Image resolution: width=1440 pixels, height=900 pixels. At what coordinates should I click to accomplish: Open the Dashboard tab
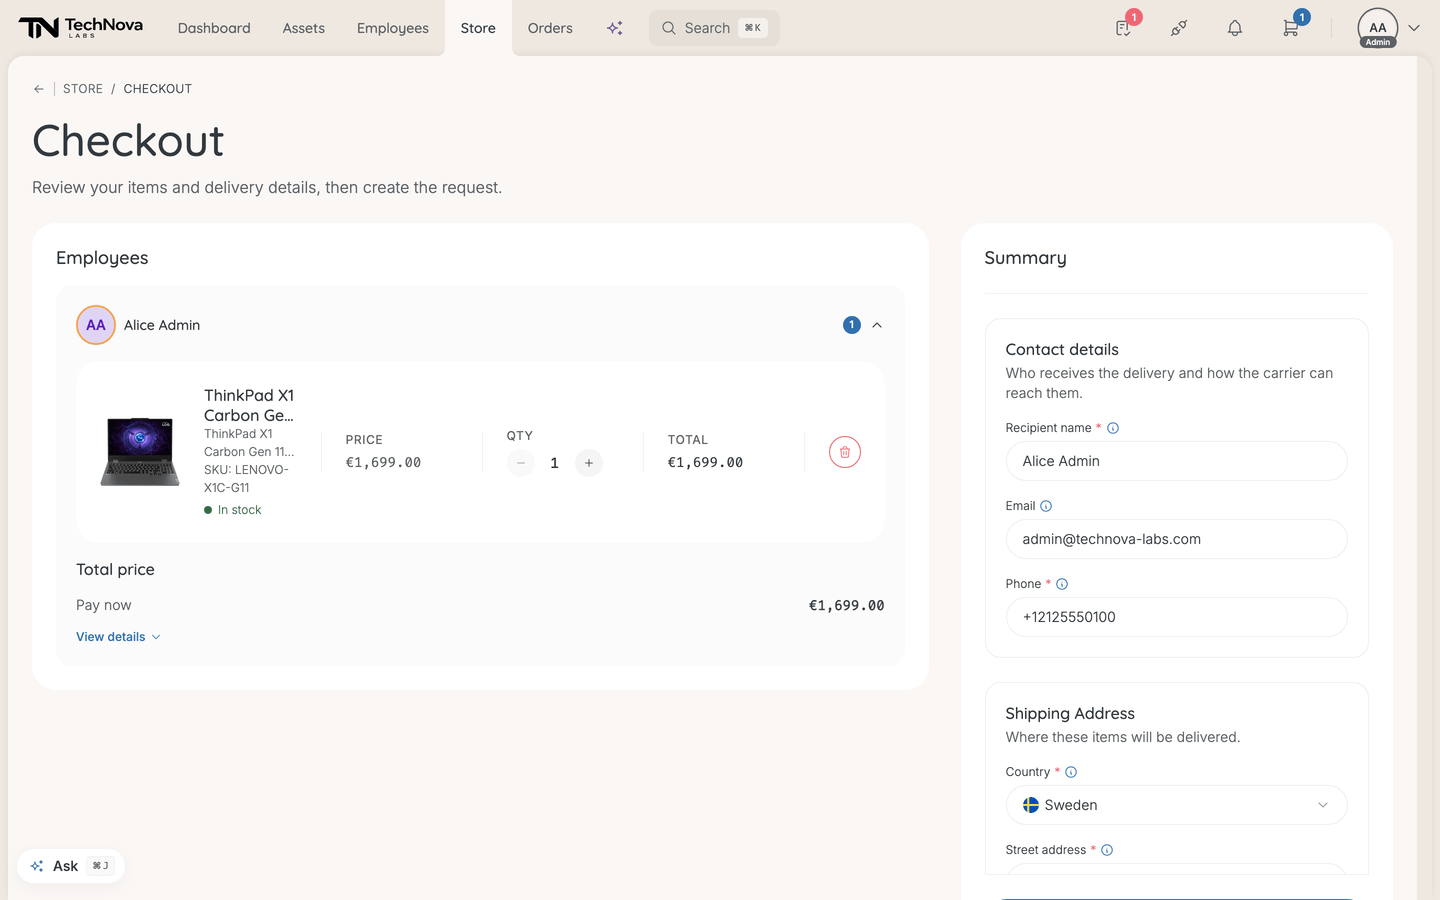[x=214, y=28]
